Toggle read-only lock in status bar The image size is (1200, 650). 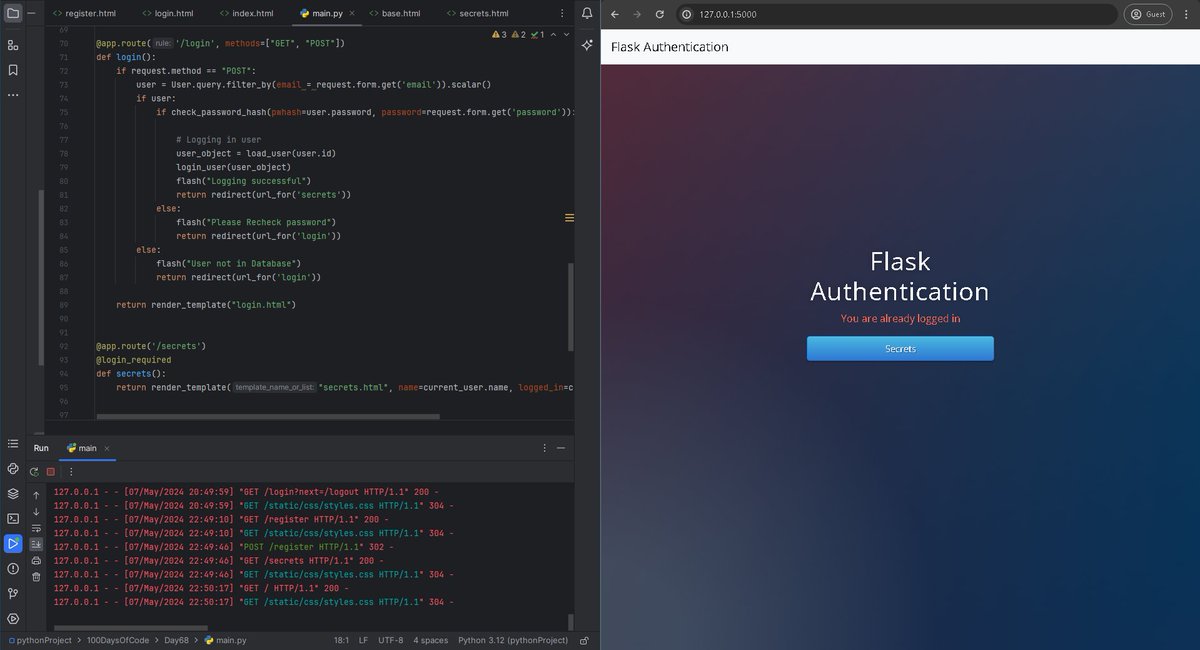(x=584, y=640)
